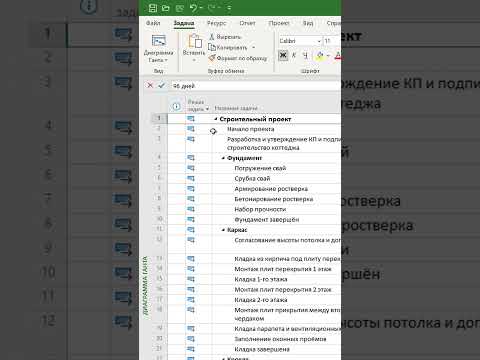Click task mode icon for Заполнение оконных проёмов row

(191, 339)
